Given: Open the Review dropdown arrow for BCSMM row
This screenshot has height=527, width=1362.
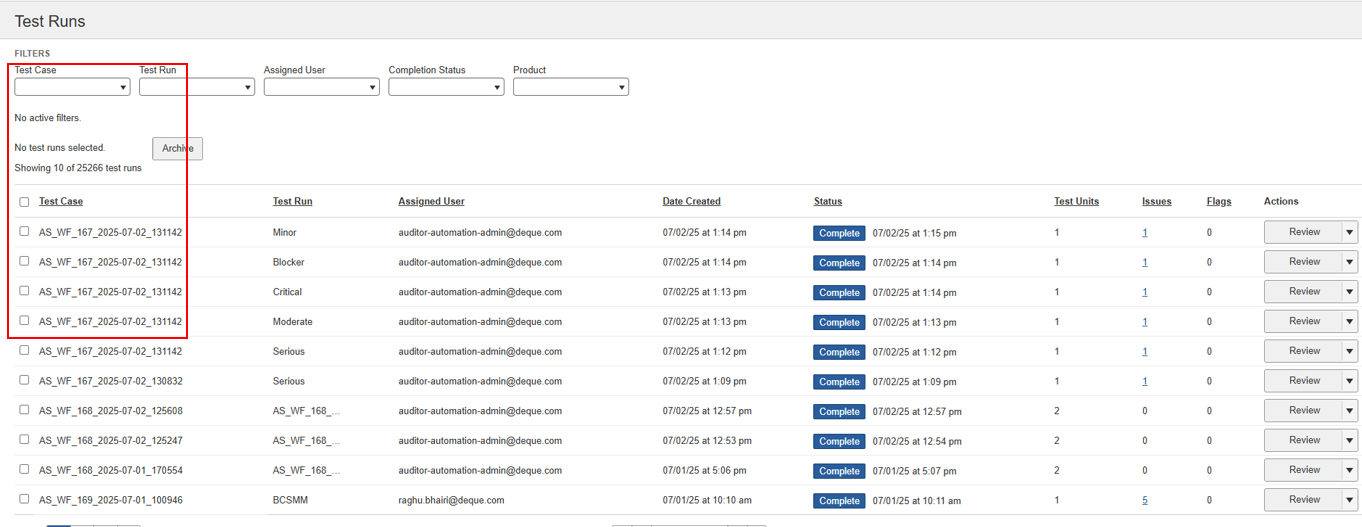Looking at the screenshot, I should [1349, 500].
